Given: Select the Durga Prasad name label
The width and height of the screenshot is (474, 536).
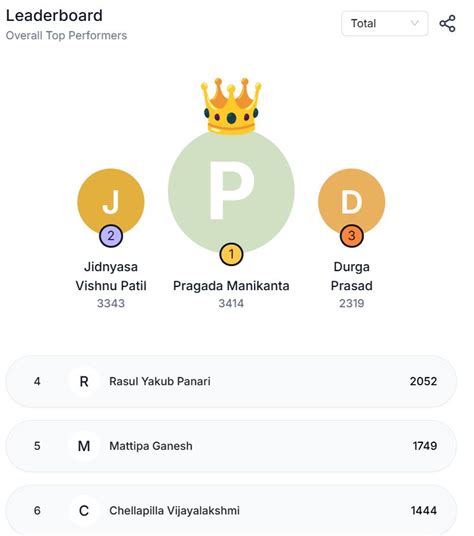Looking at the screenshot, I should [x=352, y=276].
